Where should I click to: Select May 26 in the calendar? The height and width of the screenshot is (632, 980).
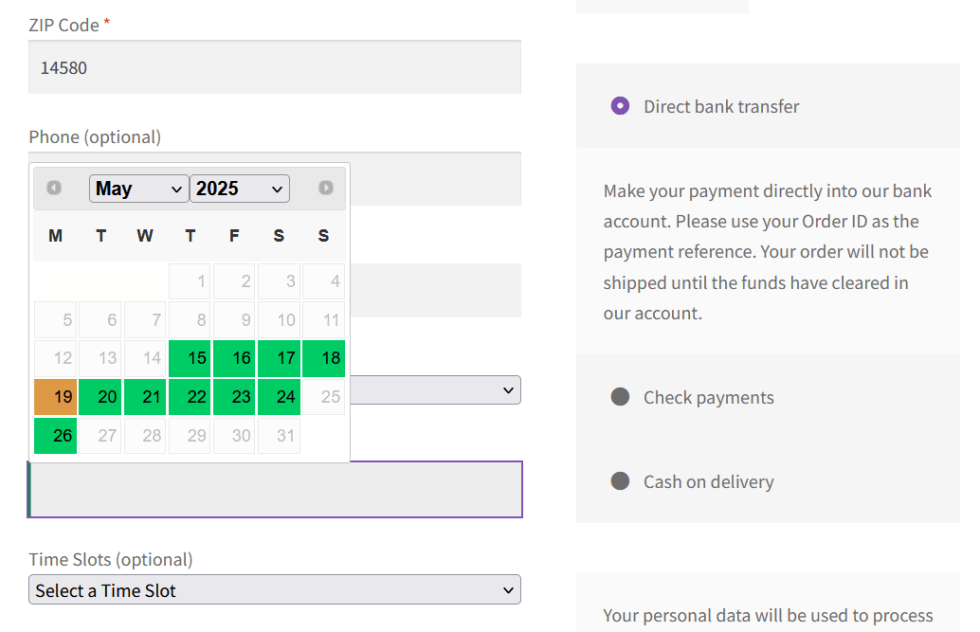click(56, 436)
